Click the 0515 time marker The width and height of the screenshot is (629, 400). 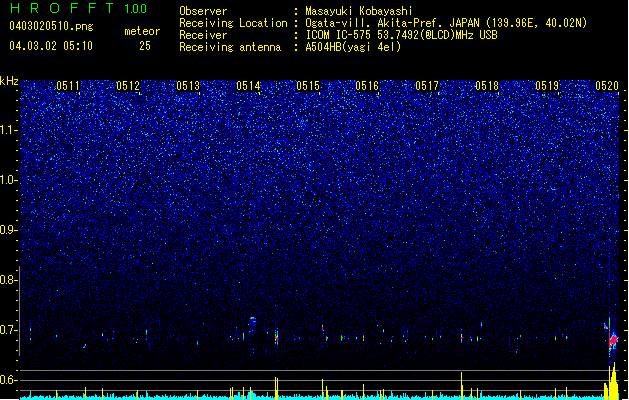[308, 86]
